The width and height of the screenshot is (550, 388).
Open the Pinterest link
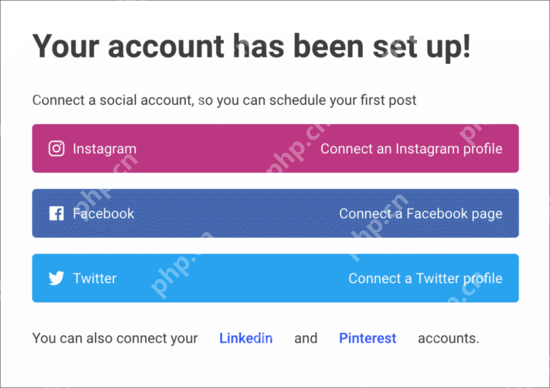point(368,338)
